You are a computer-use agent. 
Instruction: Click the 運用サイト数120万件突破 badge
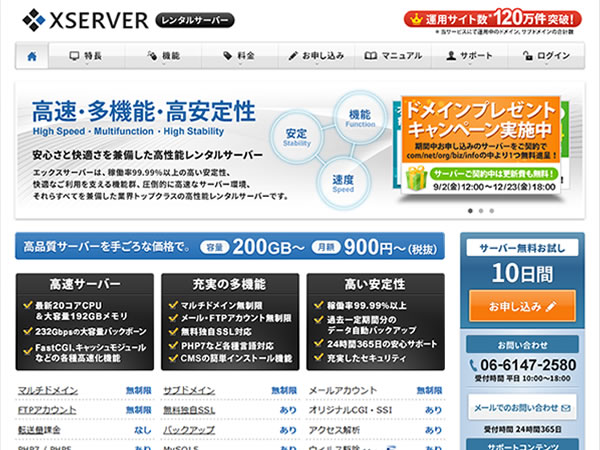[x=493, y=19]
